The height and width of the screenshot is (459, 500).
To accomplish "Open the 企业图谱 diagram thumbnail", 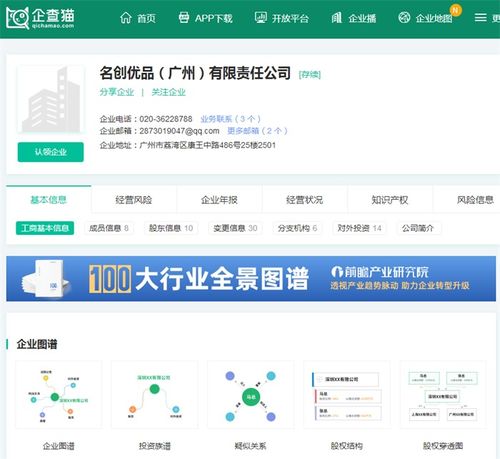I will [x=59, y=395].
